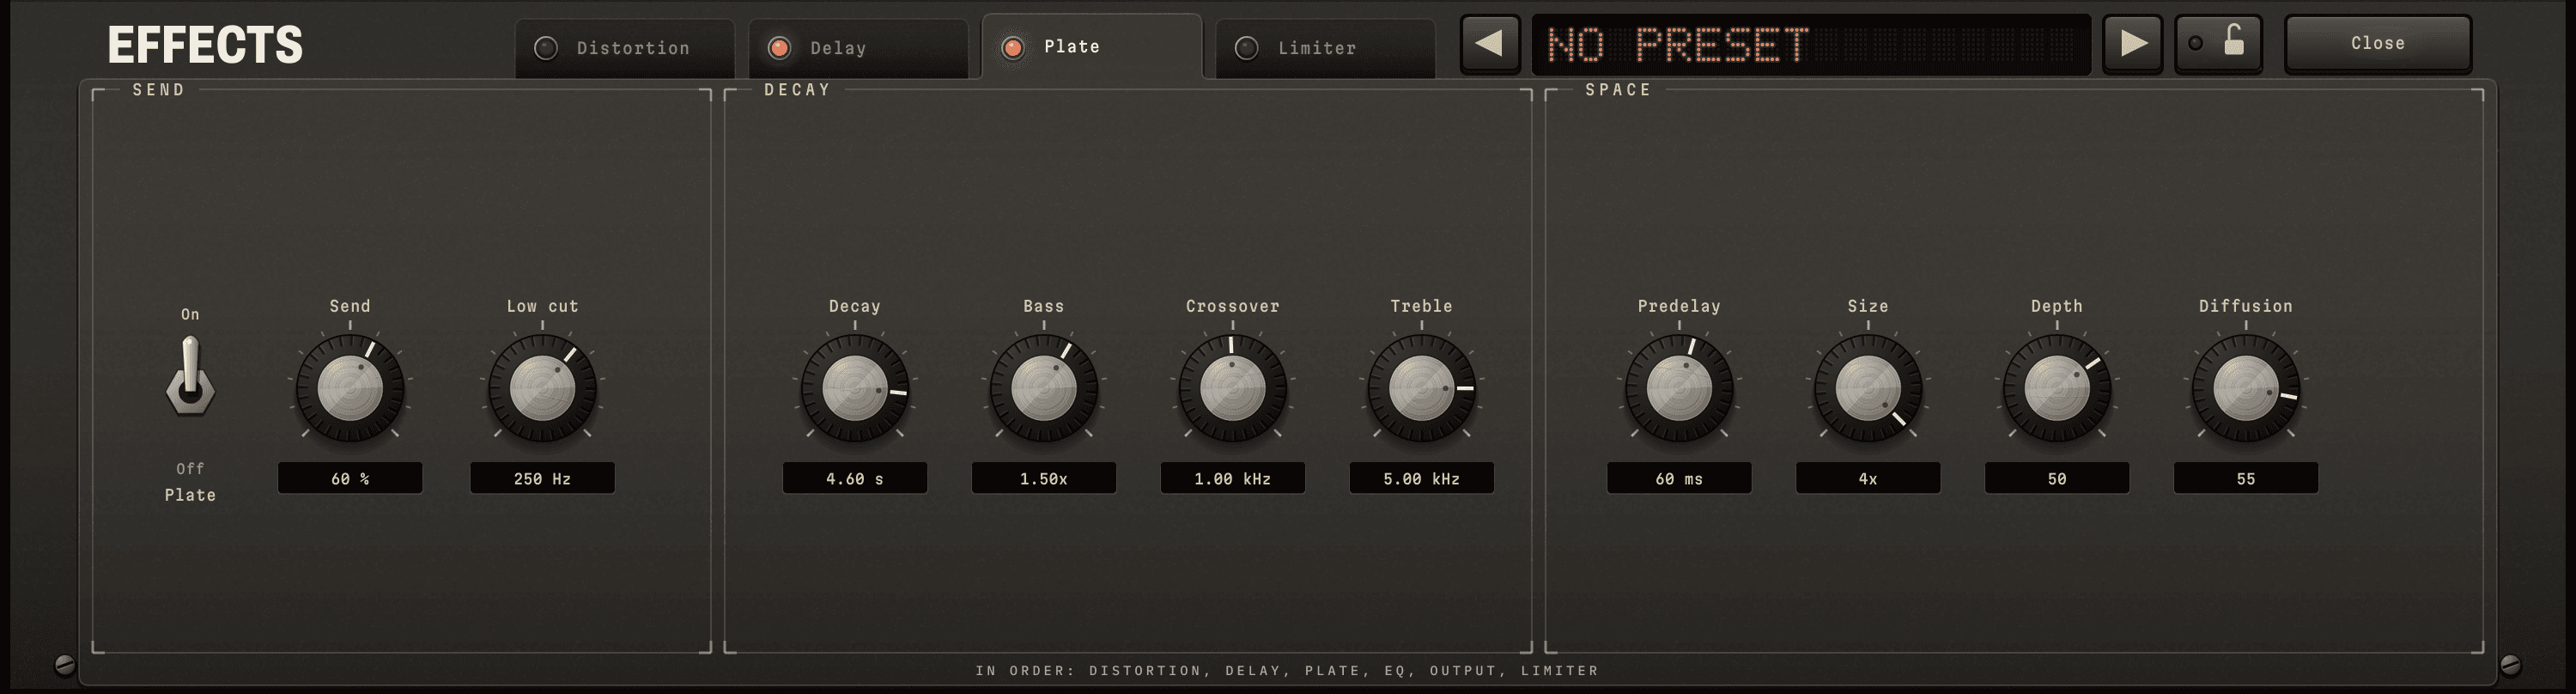Switch to the Delay tab
The height and width of the screenshot is (694, 2576).
(x=858, y=48)
